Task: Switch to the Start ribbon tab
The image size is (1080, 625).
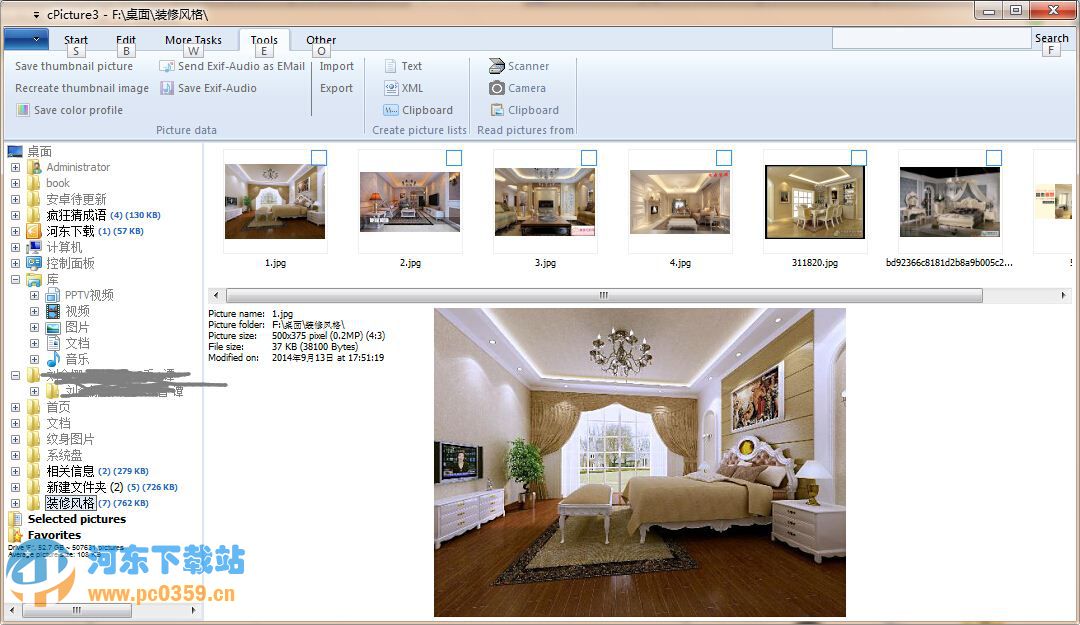Action: [76, 39]
